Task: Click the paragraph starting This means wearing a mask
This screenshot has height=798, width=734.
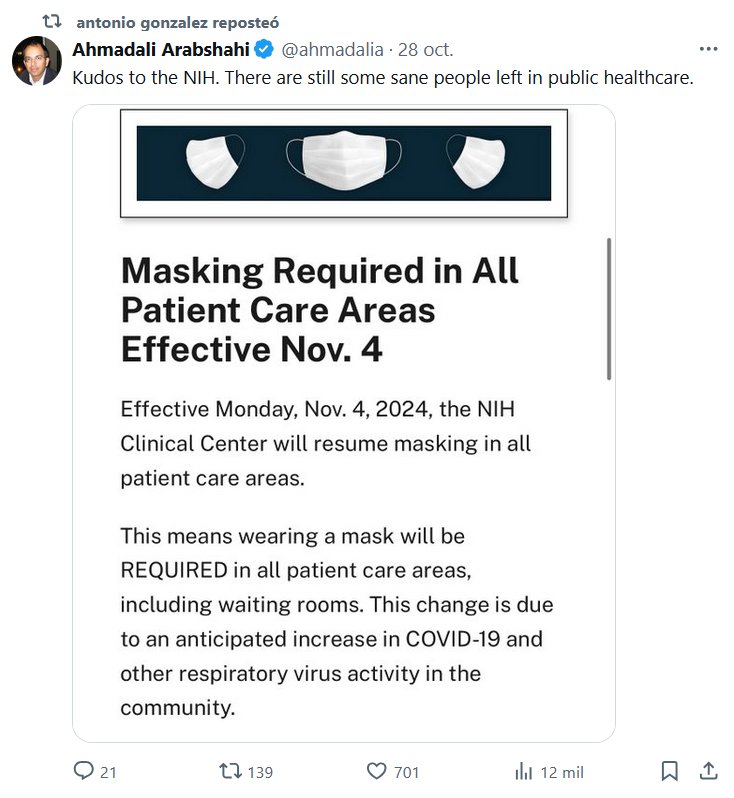Action: [x=336, y=621]
